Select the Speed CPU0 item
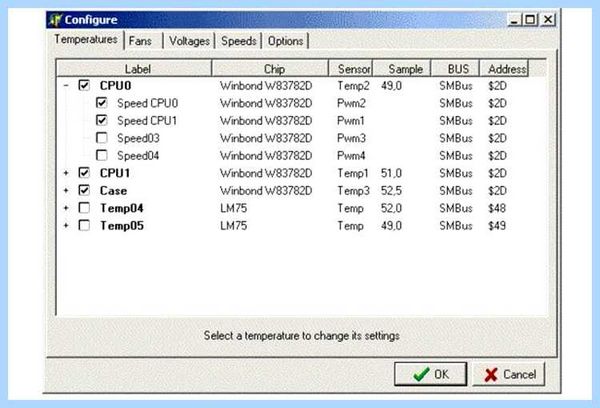This screenshot has height=408, width=600. [x=147, y=103]
